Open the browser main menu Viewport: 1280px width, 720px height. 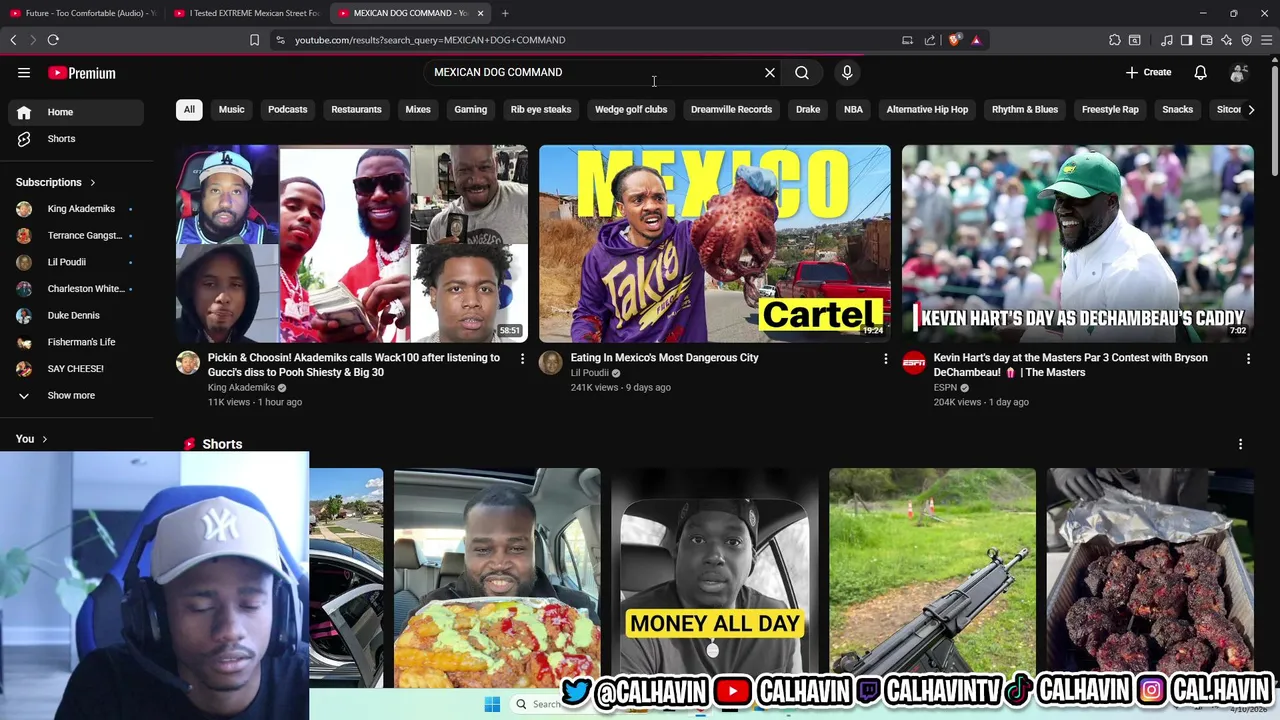click(1267, 40)
